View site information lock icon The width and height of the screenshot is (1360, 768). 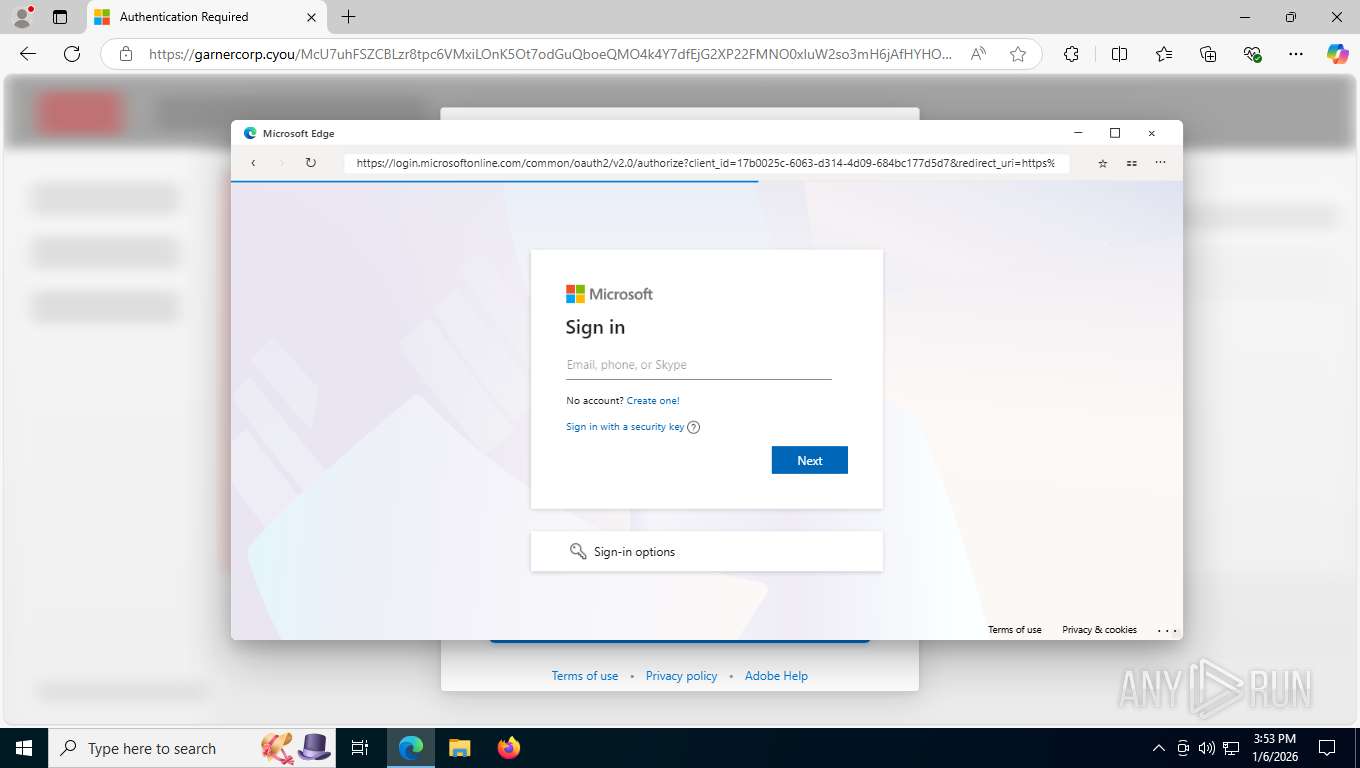tap(126, 54)
